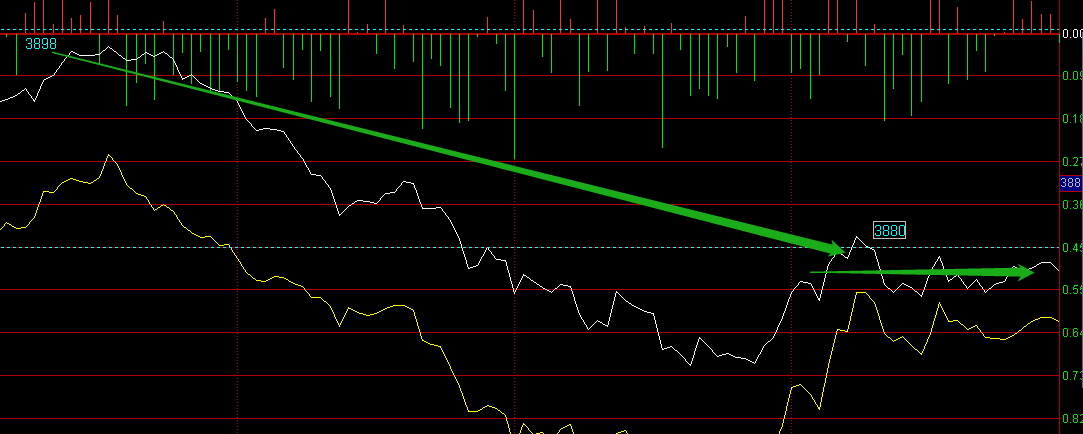Click the 3898 price label
Viewport: 1083px width, 434px height.
point(41,44)
